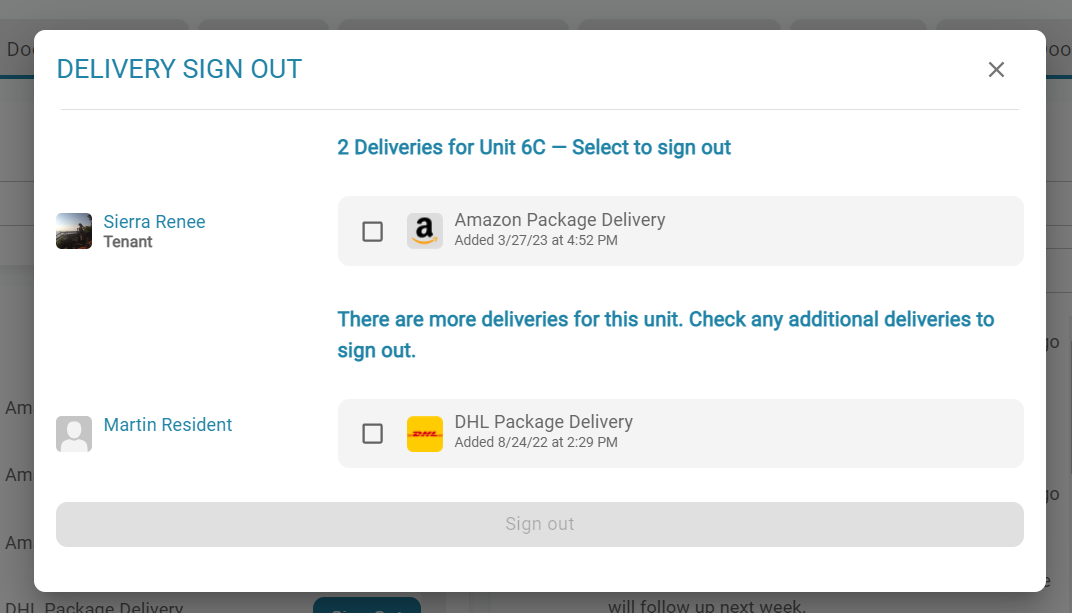This screenshot has width=1072, height=613.
Task: Click the dark Sign Out button behind dialog
Action: pos(367,604)
